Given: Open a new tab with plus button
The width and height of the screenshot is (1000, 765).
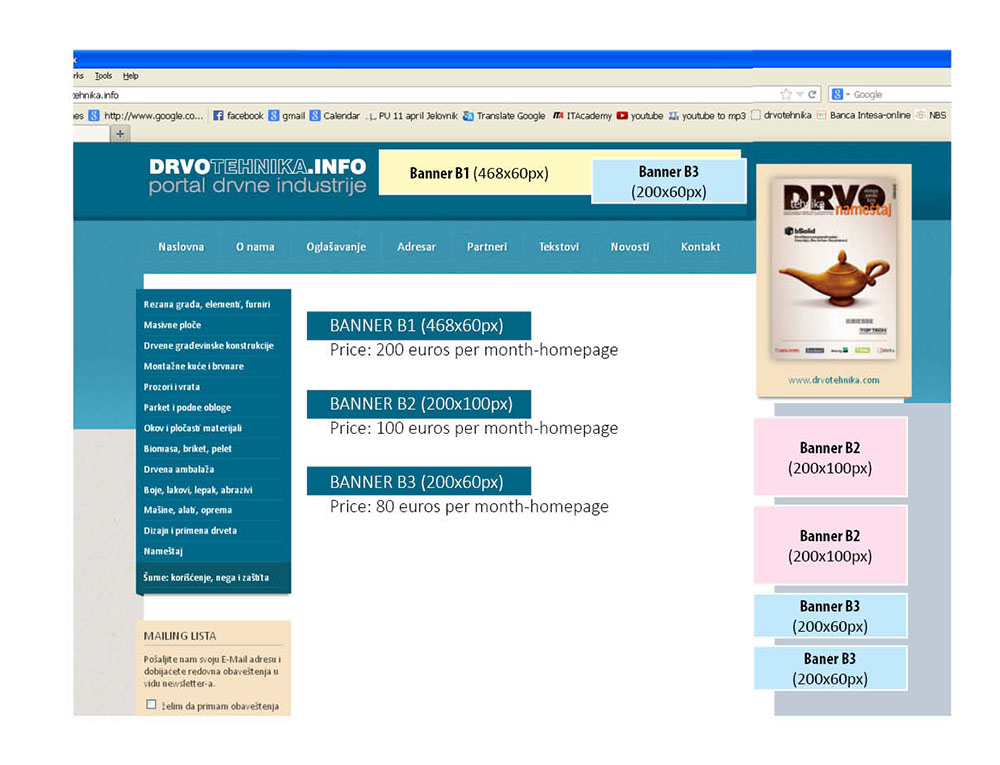Looking at the screenshot, I should point(120,133).
